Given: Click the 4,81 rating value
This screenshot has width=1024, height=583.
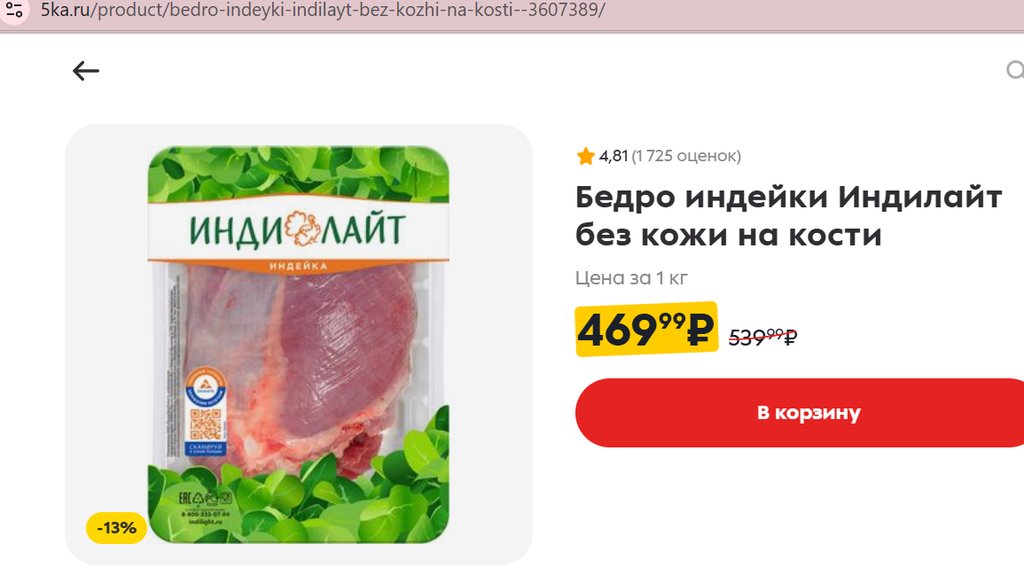Looking at the screenshot, I should pyautogui.click(x=613, y=156).
